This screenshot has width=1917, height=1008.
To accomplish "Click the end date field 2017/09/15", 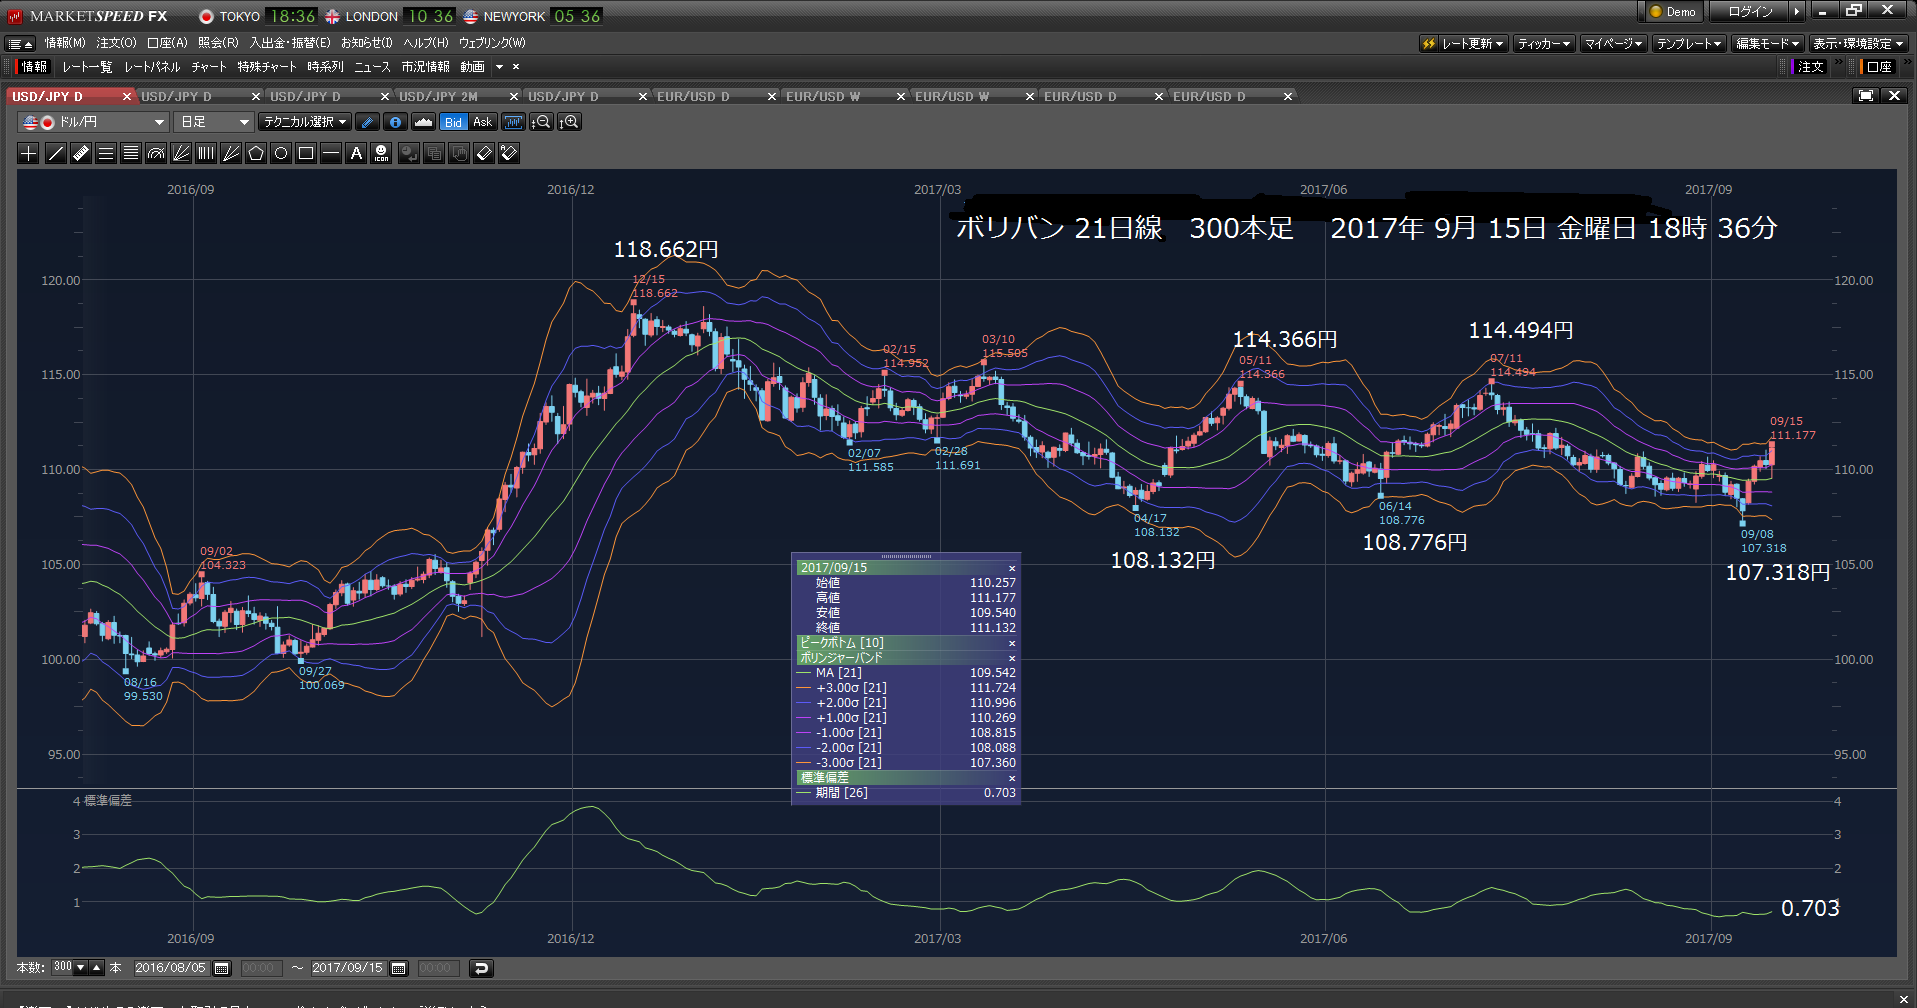I will (347, 968).
